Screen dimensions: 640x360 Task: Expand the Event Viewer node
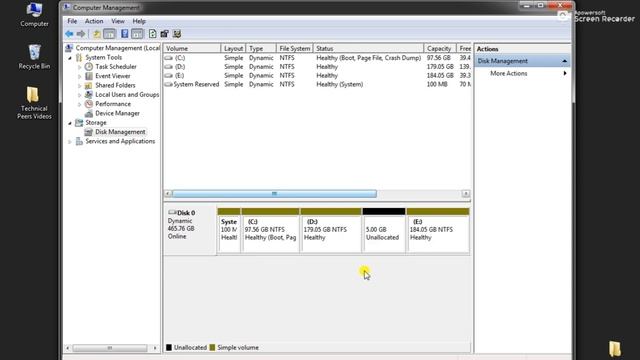tap(80, 76)
